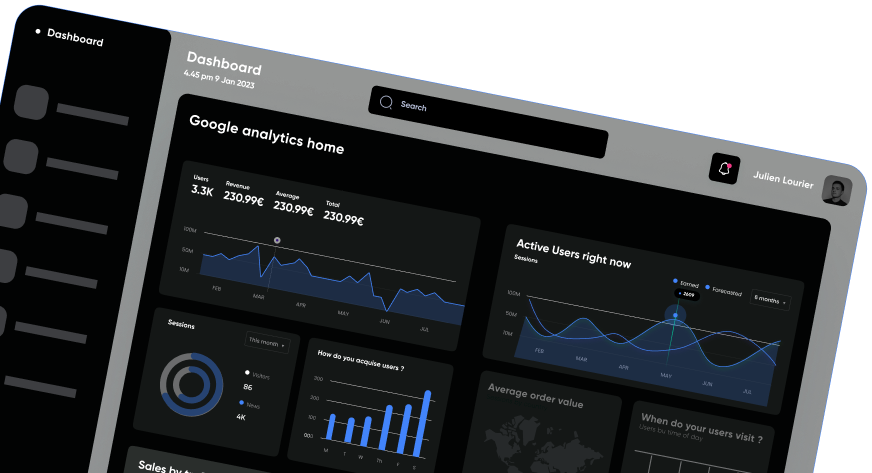The width and height of the screenshot is (872, 473).
Task: Select the Dashboard item in sidebar
Action: click(x=74, y=37)
